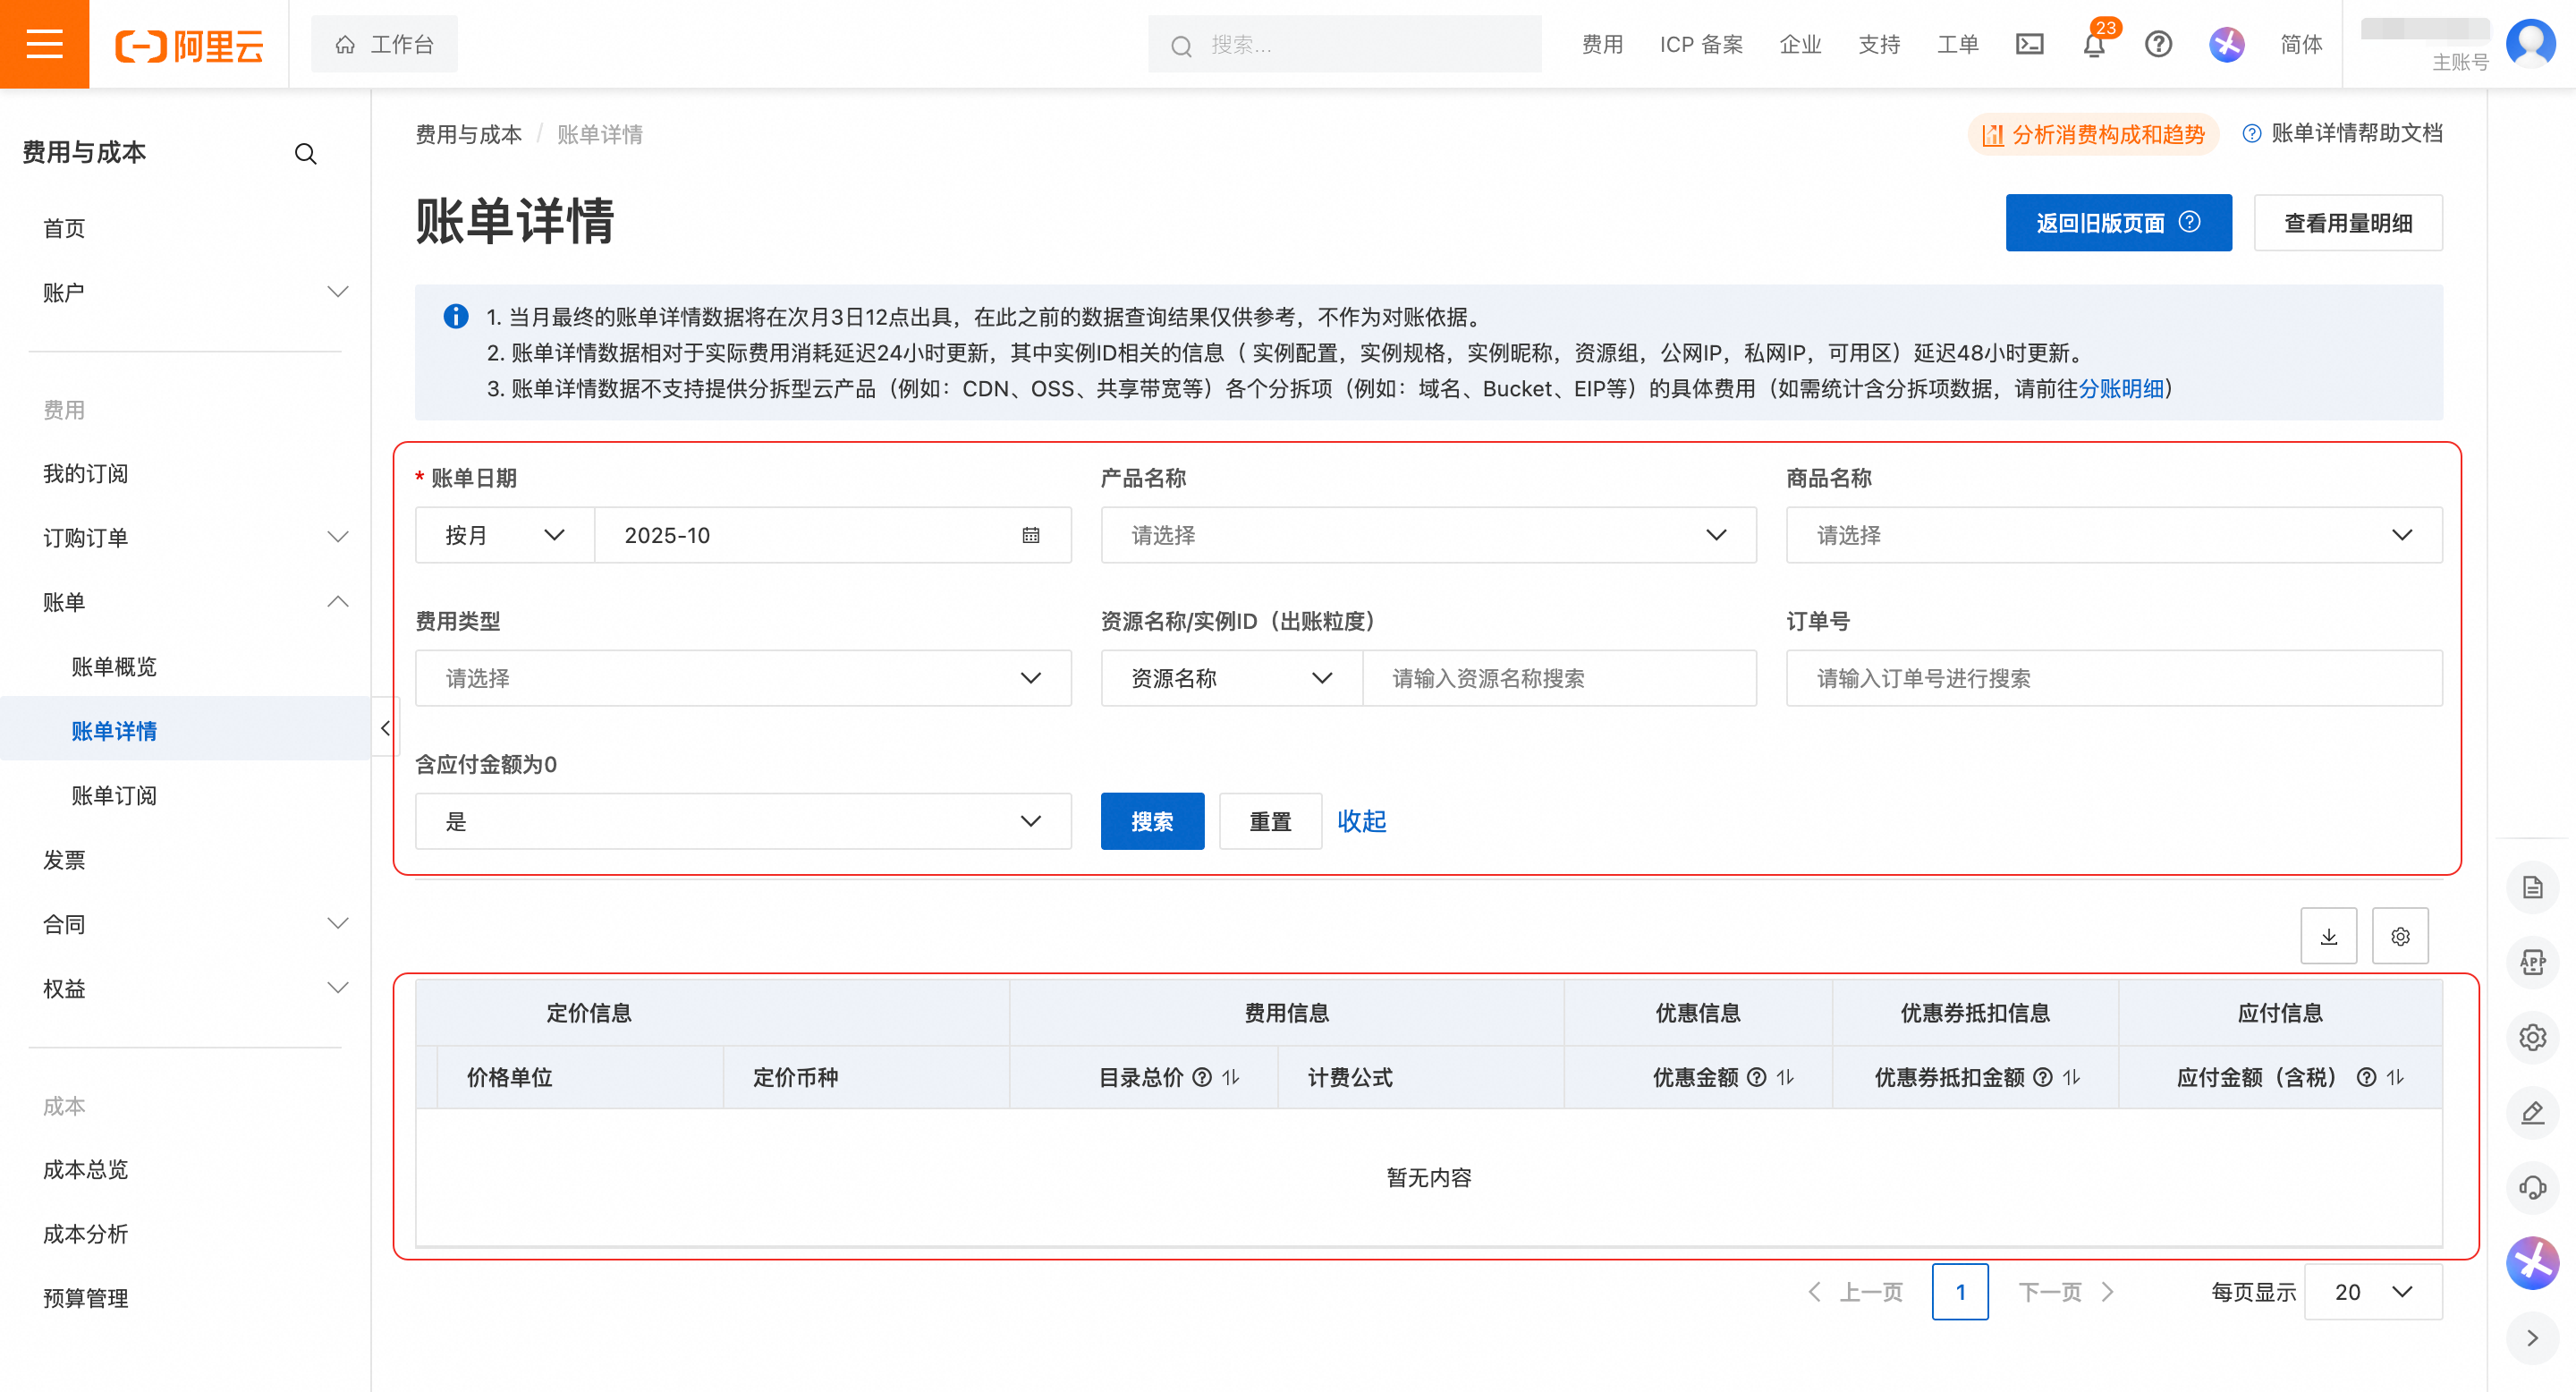Image resolution: width=2576 pixels, height=1392 pixels.
Task: Open the calendar picker for bill date
Action: click(1031, 535)
